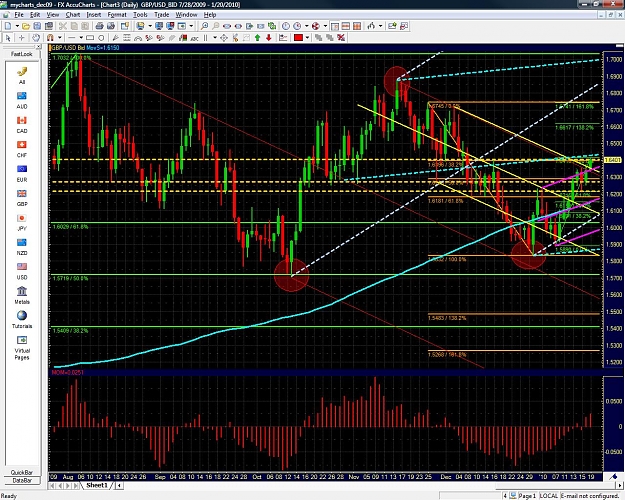Select JPY currency in FastLook panel

[22, 222]
